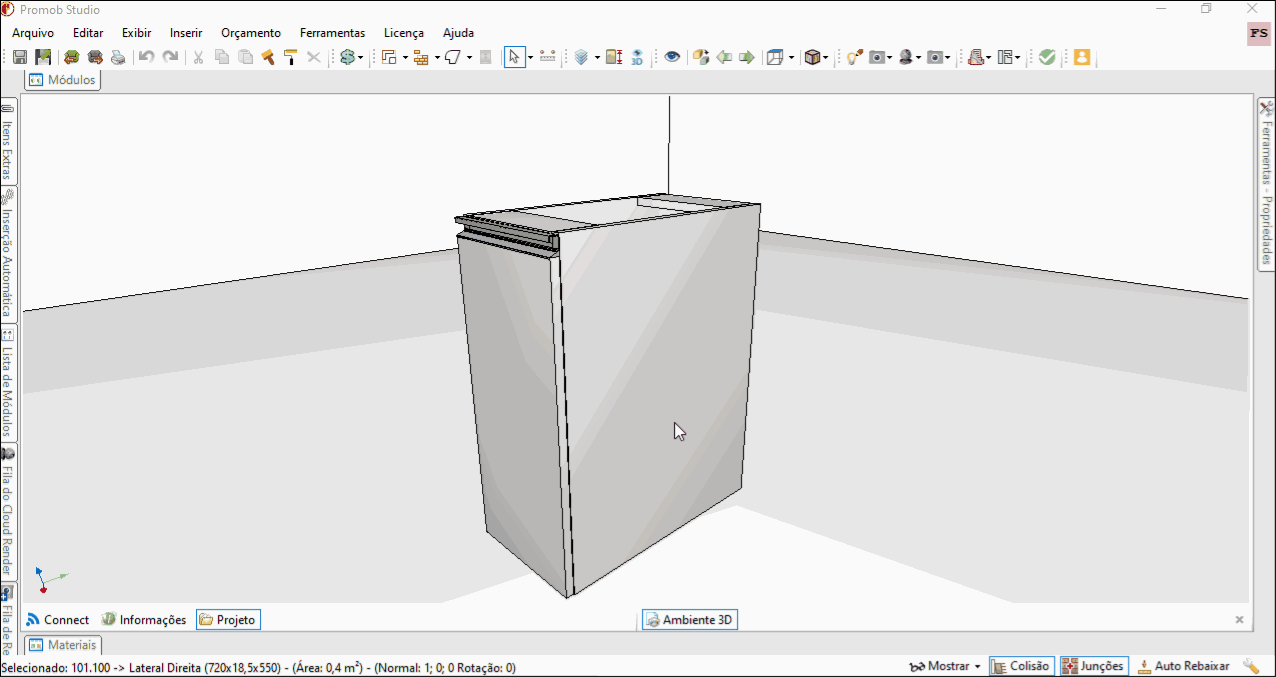Image resolution: width=1276 pixels, height=677 pixels.
Task: Select the Projeto panel tab
Action: point(228,620)
